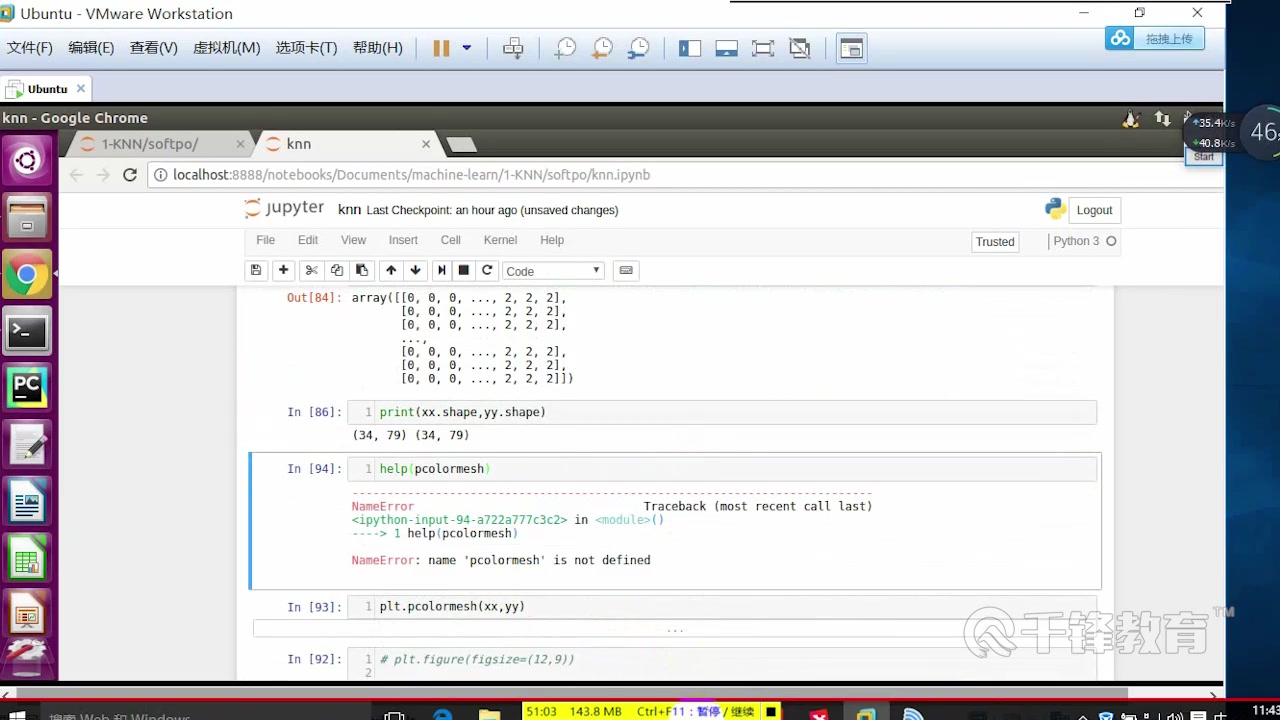Restart the kernel using the refresh icon
The image size is (1280, 720).
coord(487,270)
